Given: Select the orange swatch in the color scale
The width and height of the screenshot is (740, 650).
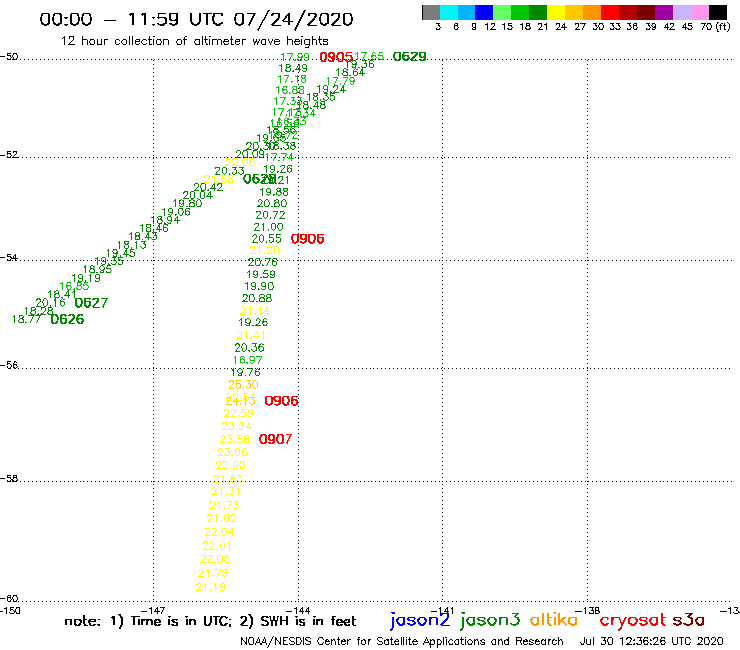Looking at the screenshot, I should 592,12.
